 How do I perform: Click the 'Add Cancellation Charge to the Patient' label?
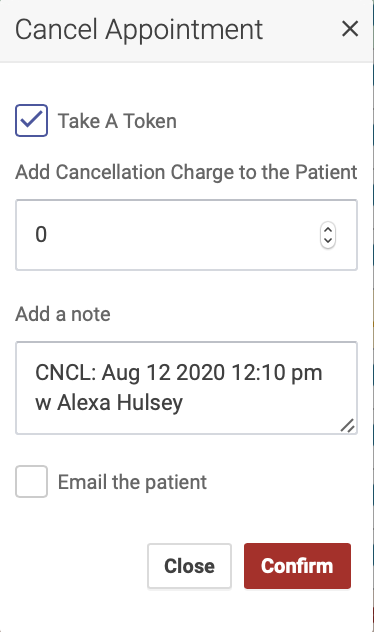pyautogui.click(x=186, y=172)
